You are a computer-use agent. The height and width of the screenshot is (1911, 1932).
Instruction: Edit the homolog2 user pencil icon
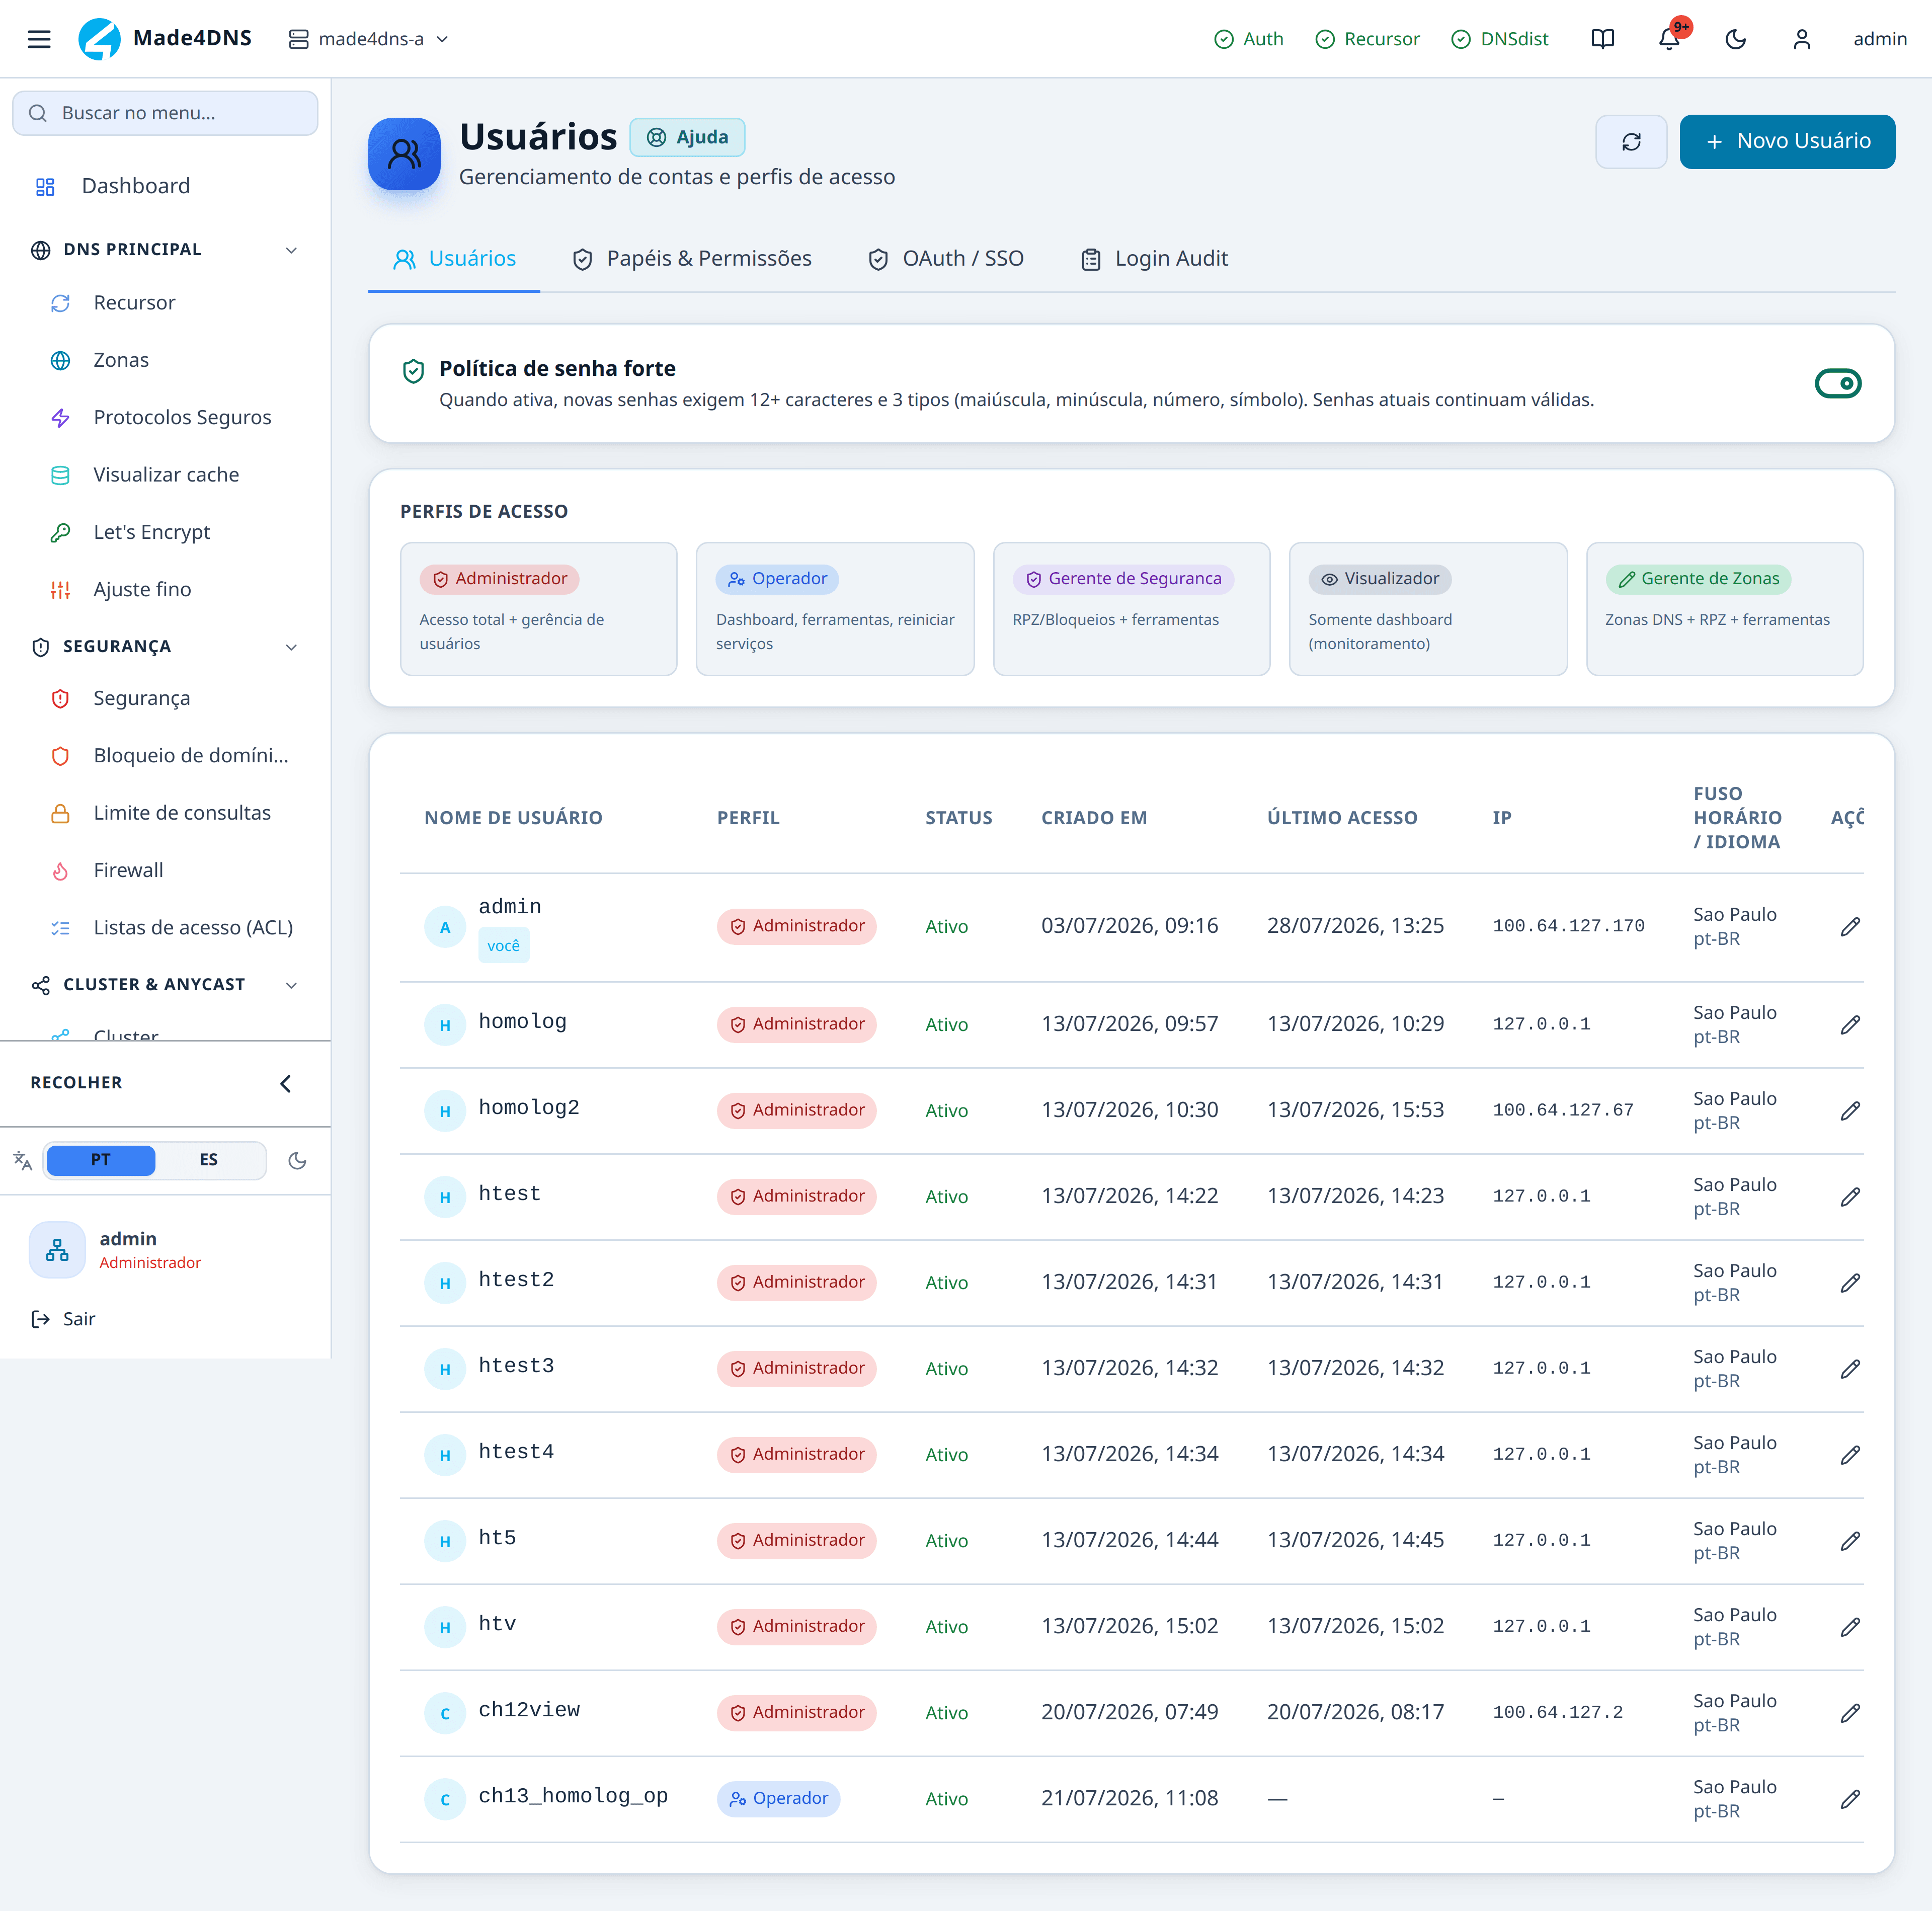click(x=1849, y=1111)
